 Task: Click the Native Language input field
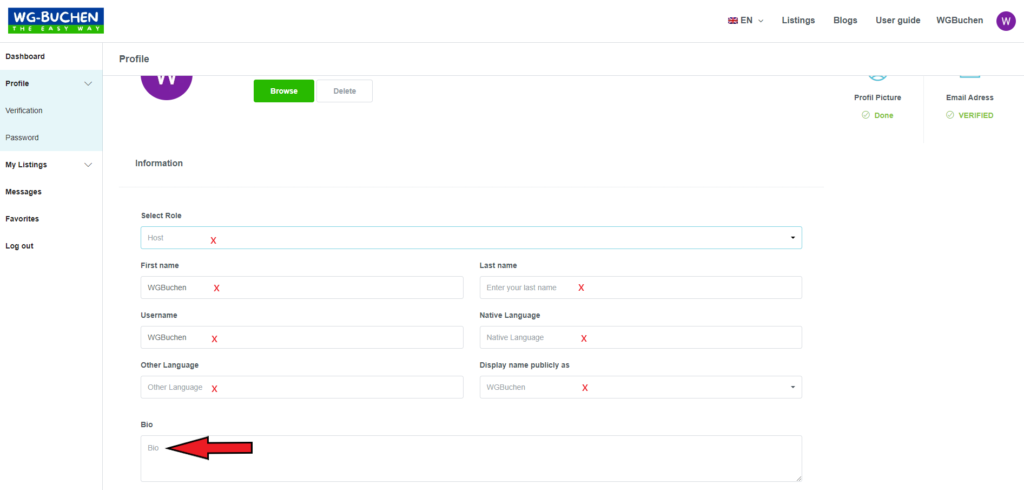click(641, 337)
